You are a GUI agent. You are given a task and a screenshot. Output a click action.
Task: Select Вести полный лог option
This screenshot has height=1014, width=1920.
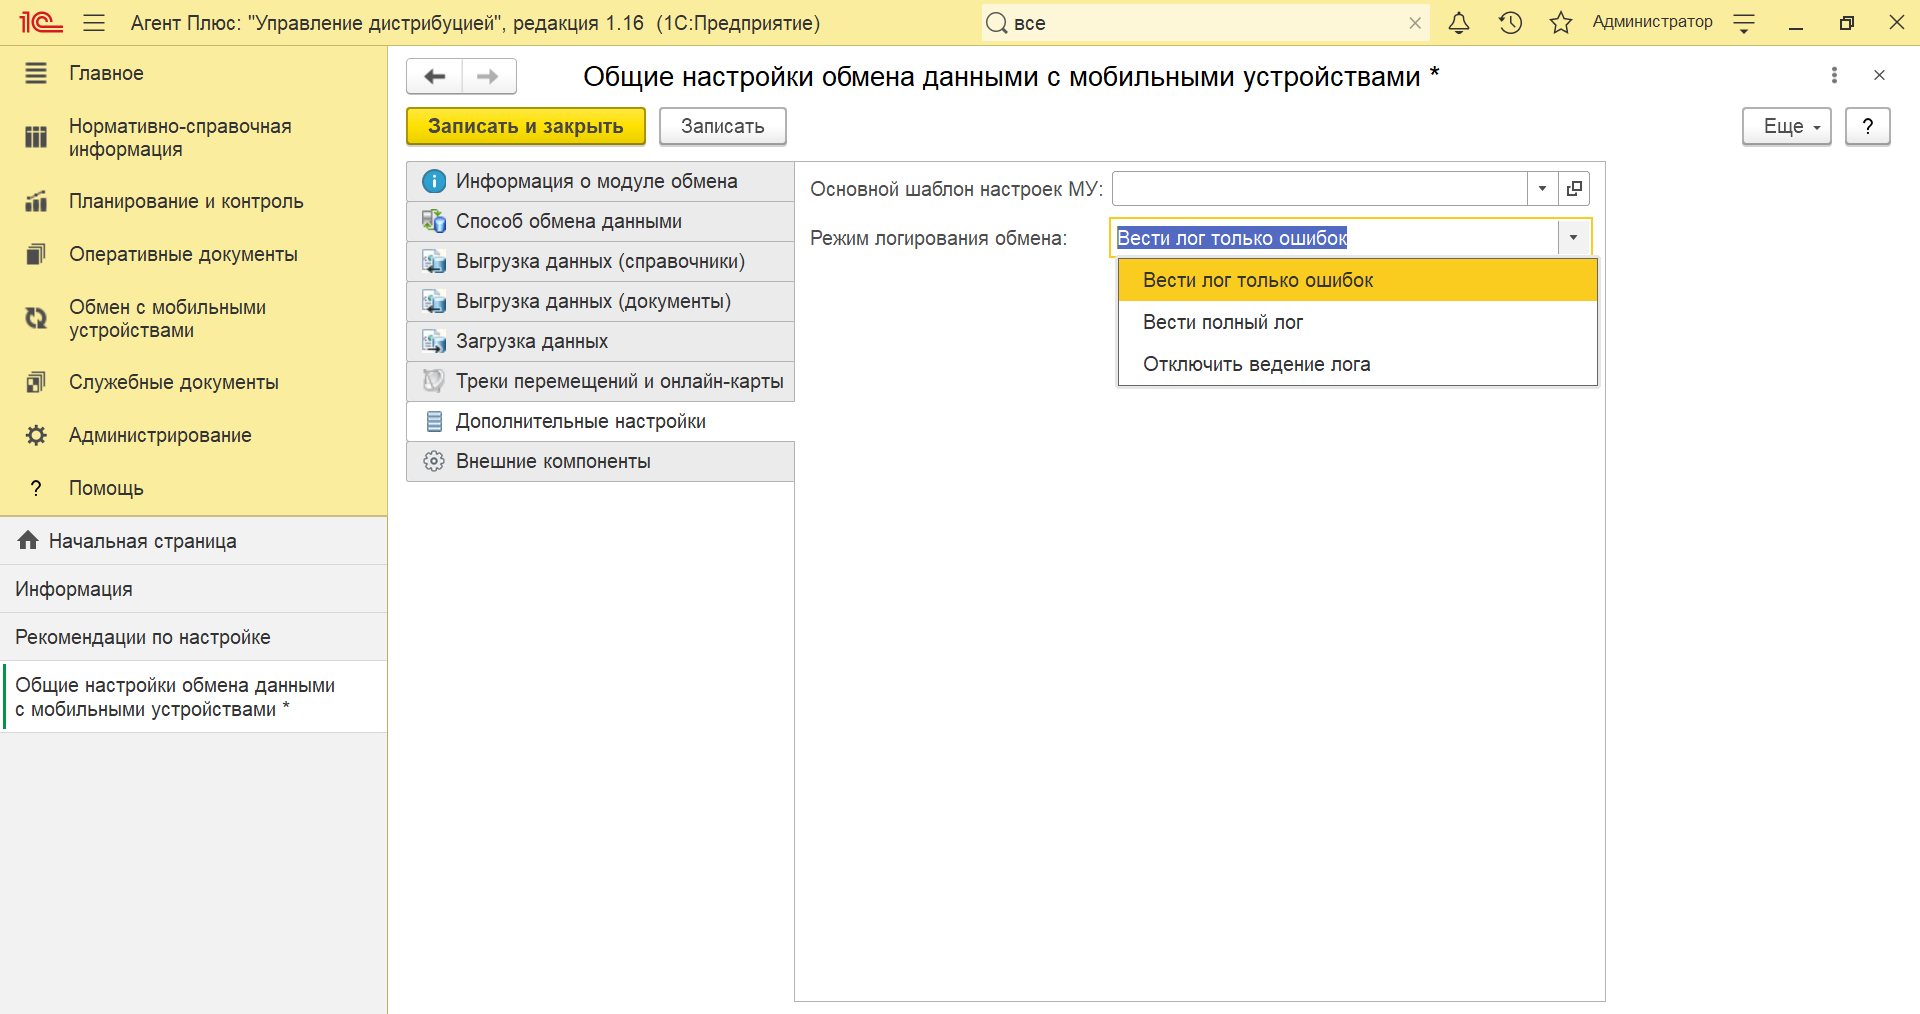[1222, 322]
